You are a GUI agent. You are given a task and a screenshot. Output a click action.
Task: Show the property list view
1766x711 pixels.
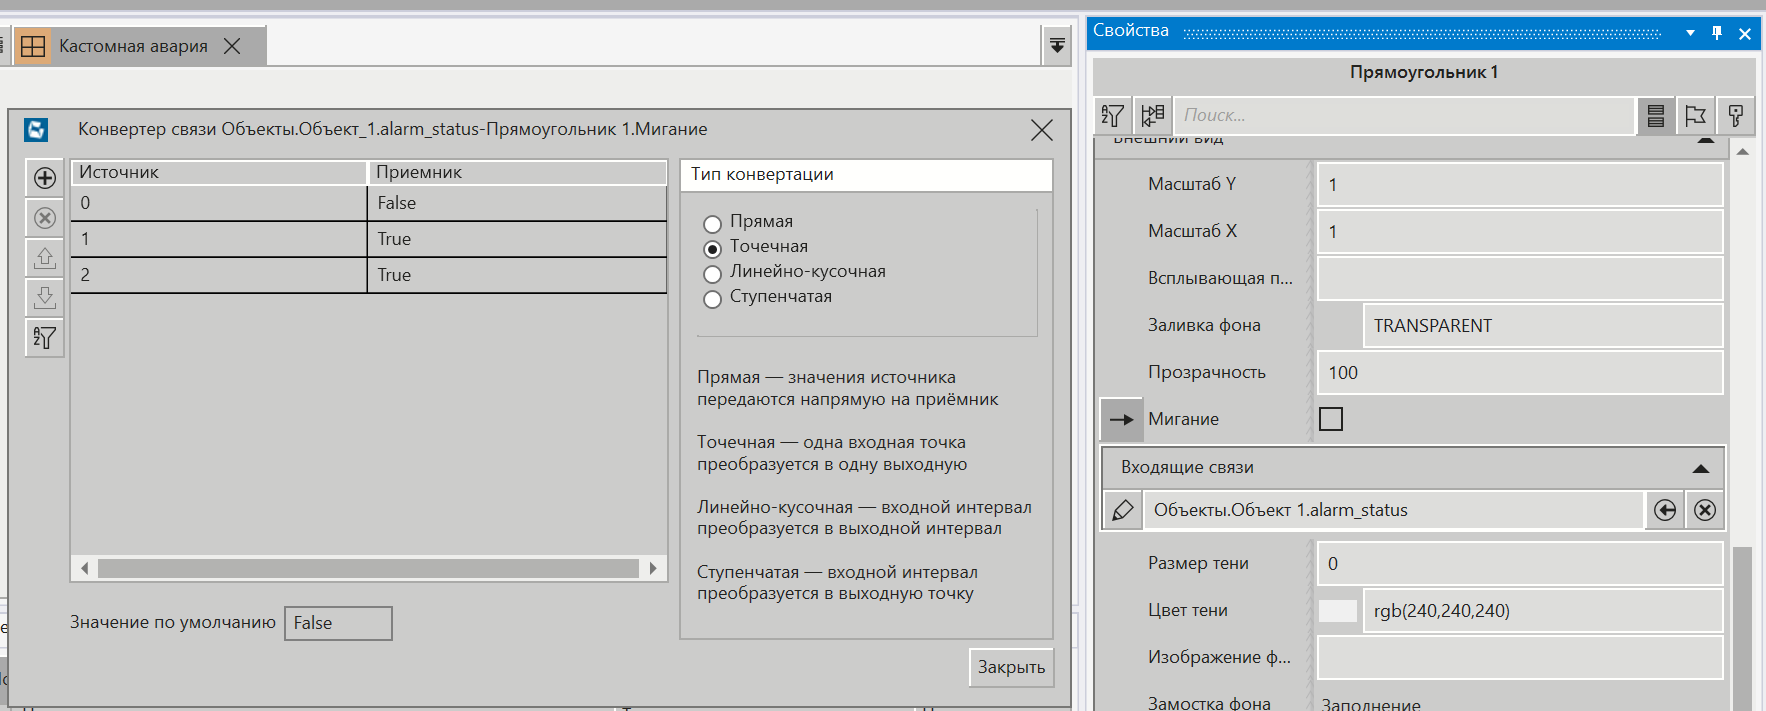pos(1656,116)
